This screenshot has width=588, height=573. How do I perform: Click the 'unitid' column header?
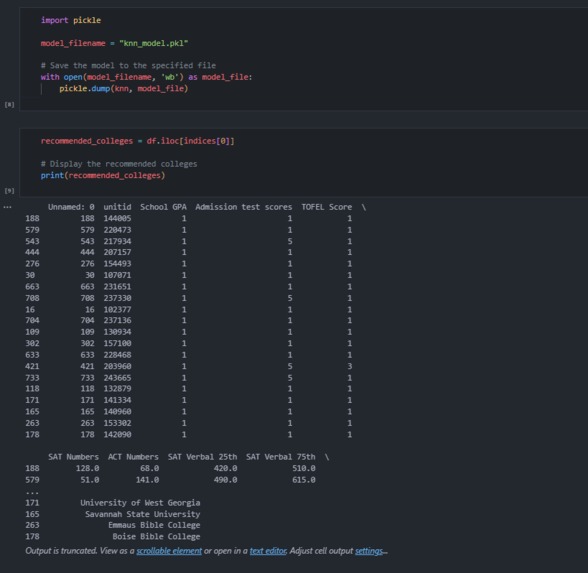click(x=117, y=207)
